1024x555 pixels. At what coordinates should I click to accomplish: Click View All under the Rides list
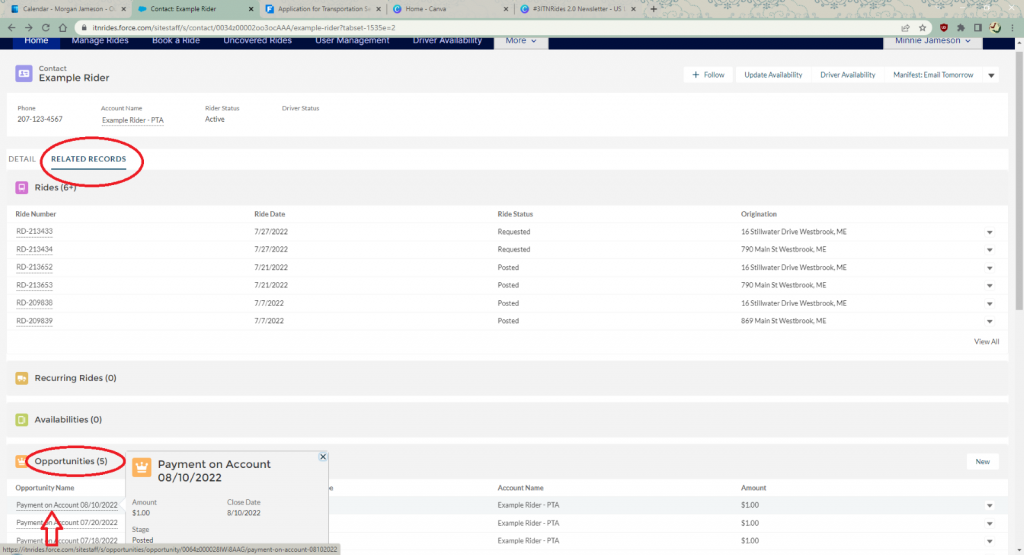pos(986,342)
